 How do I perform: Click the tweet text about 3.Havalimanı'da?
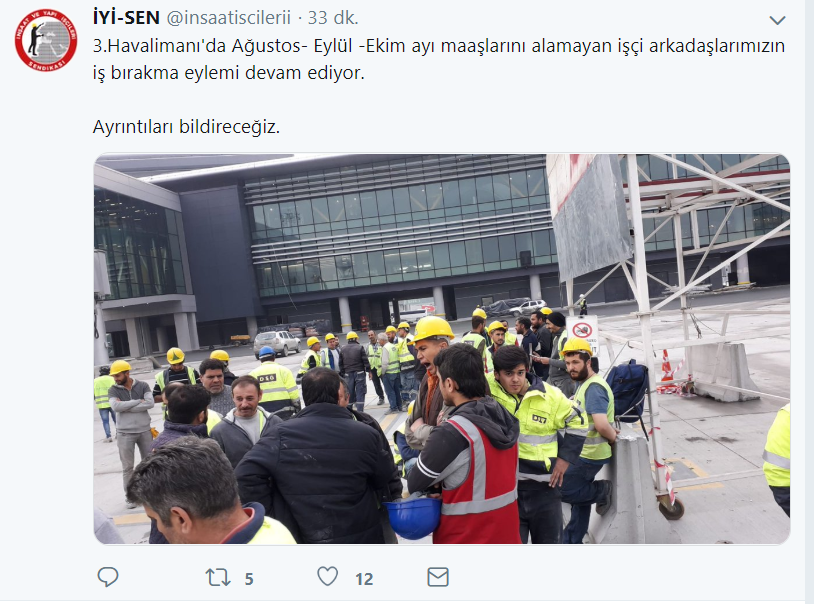pyautogui.click(x=439, y=59)
